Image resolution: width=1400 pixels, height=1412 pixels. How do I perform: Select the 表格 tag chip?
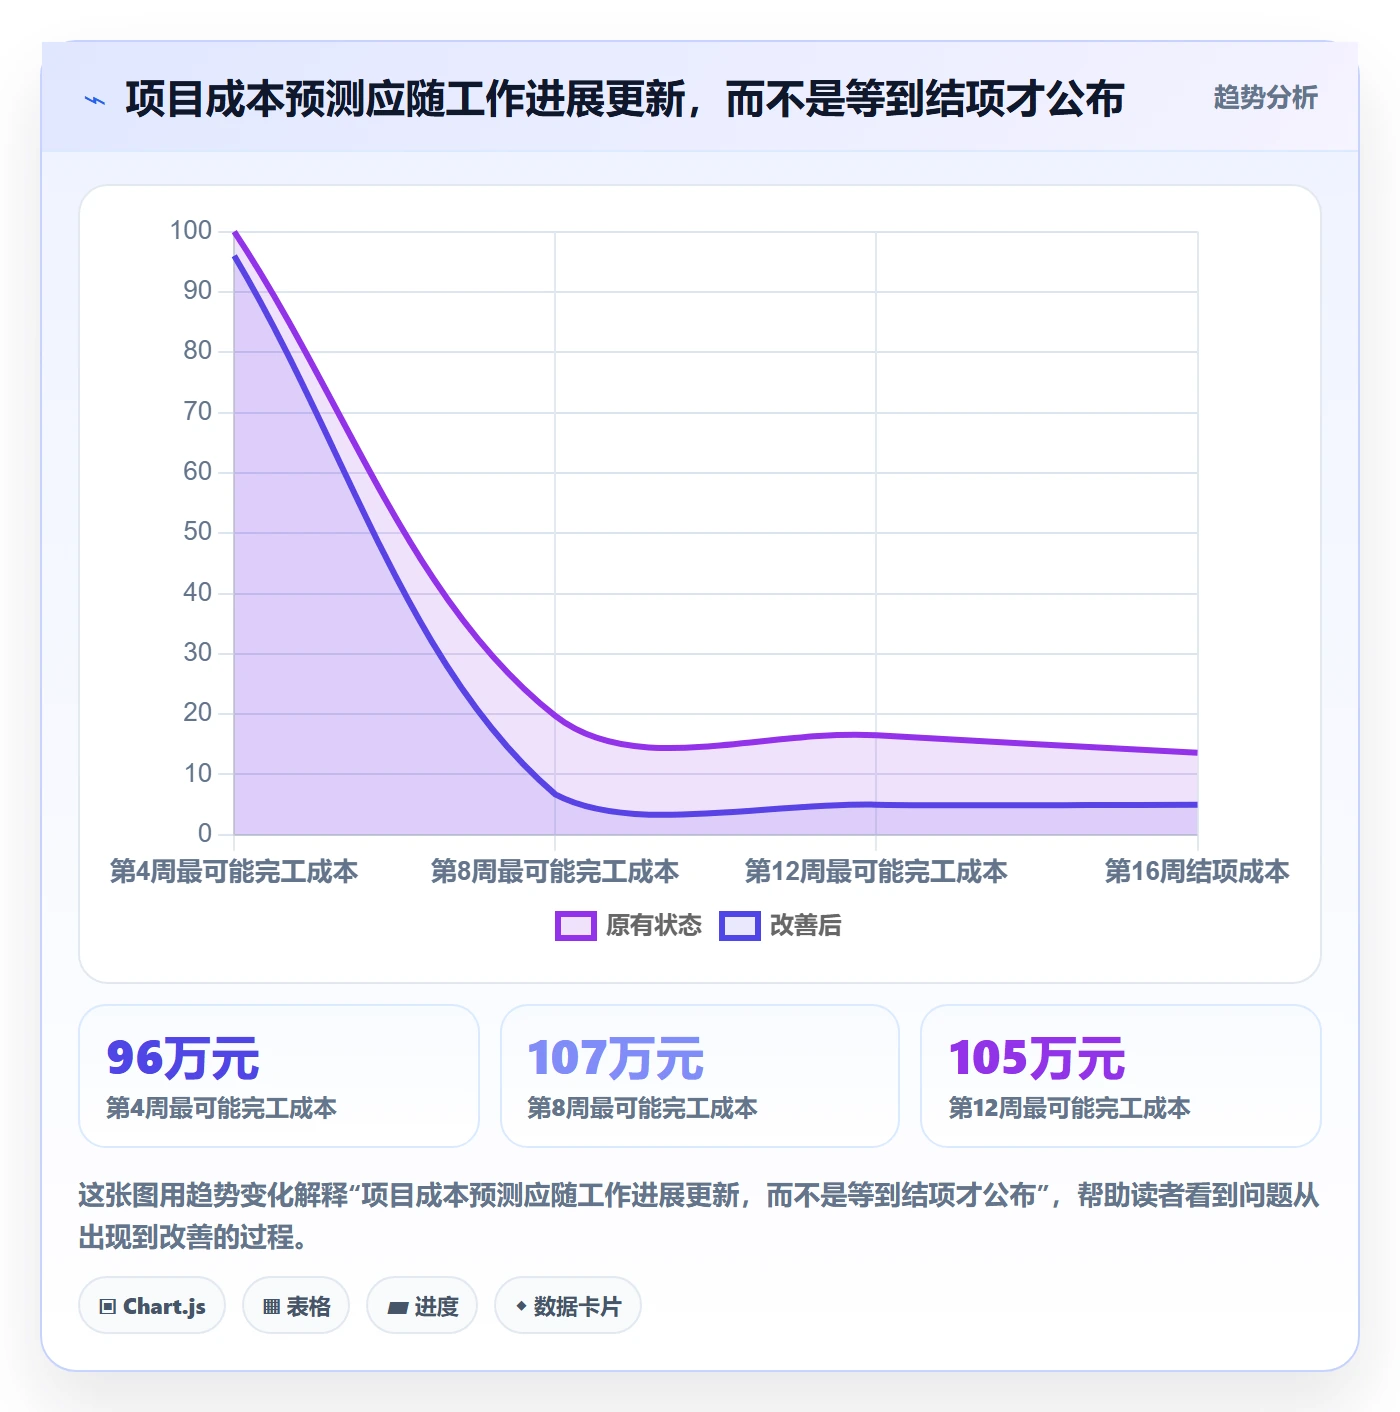[296, 1306]
